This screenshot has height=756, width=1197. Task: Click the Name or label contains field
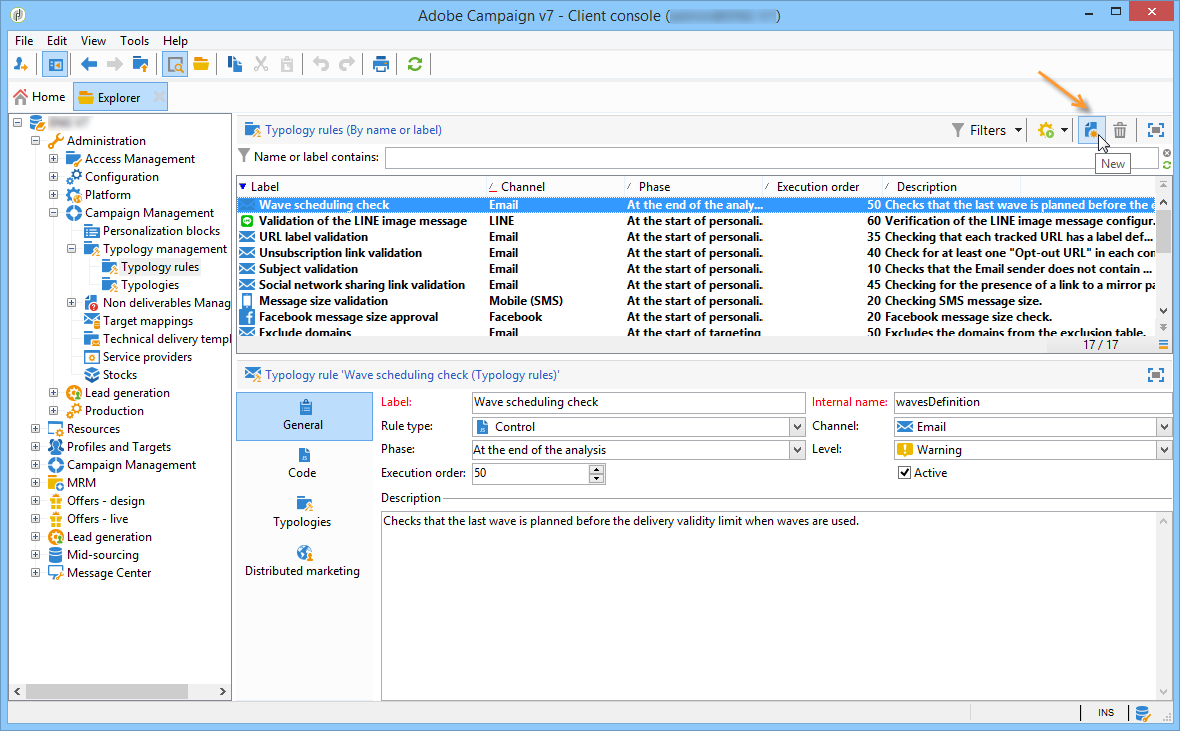771,157
